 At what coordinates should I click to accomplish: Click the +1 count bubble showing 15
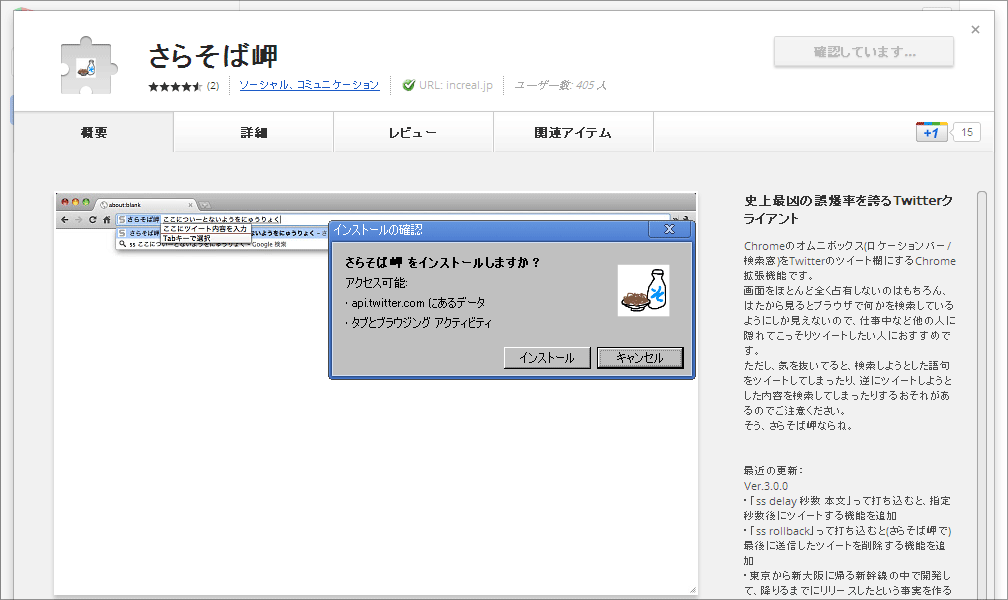tap(966, 132)
